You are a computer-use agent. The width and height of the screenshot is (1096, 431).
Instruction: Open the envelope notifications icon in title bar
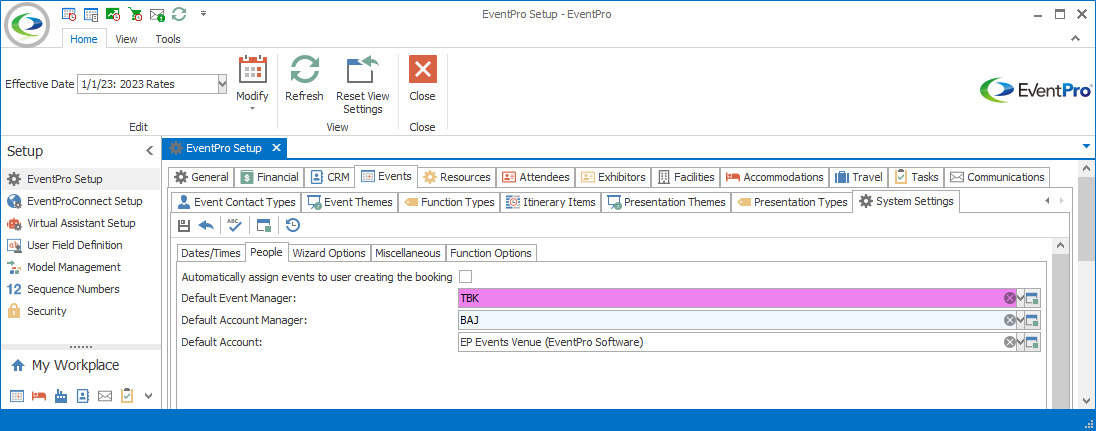(157, 14)
